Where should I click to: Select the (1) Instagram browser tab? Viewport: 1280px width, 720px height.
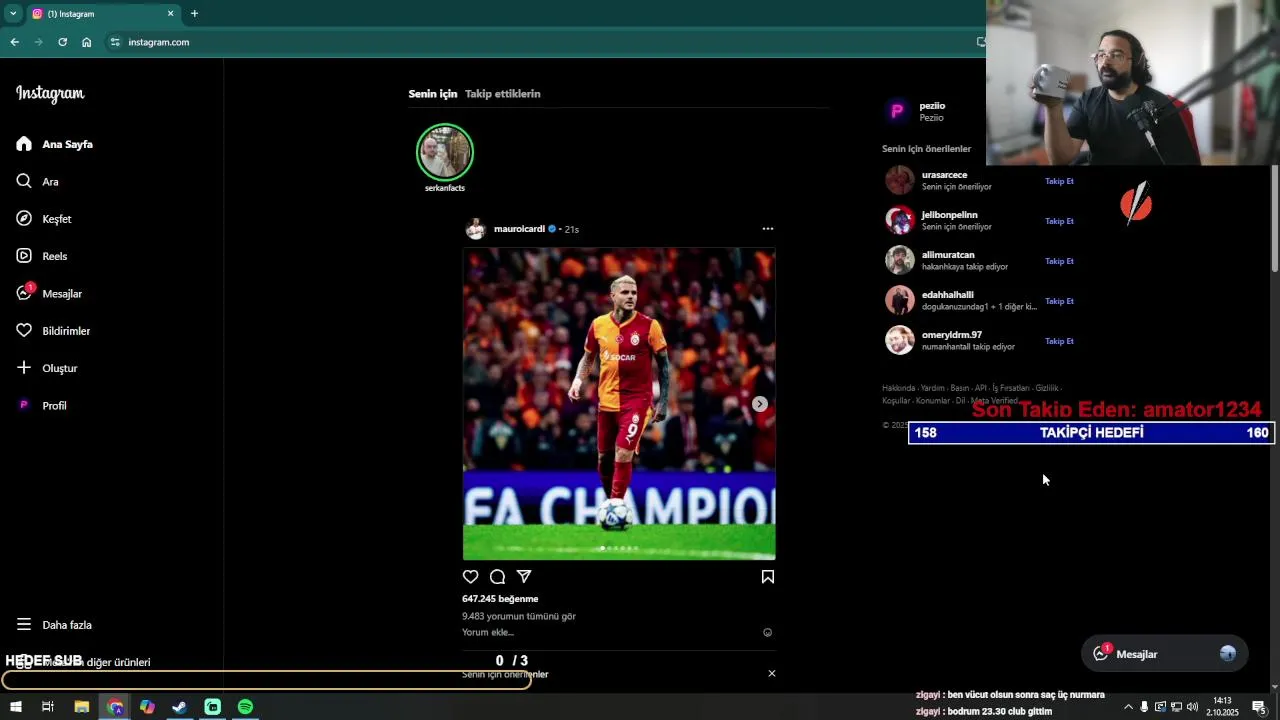(x=103, y=14)
